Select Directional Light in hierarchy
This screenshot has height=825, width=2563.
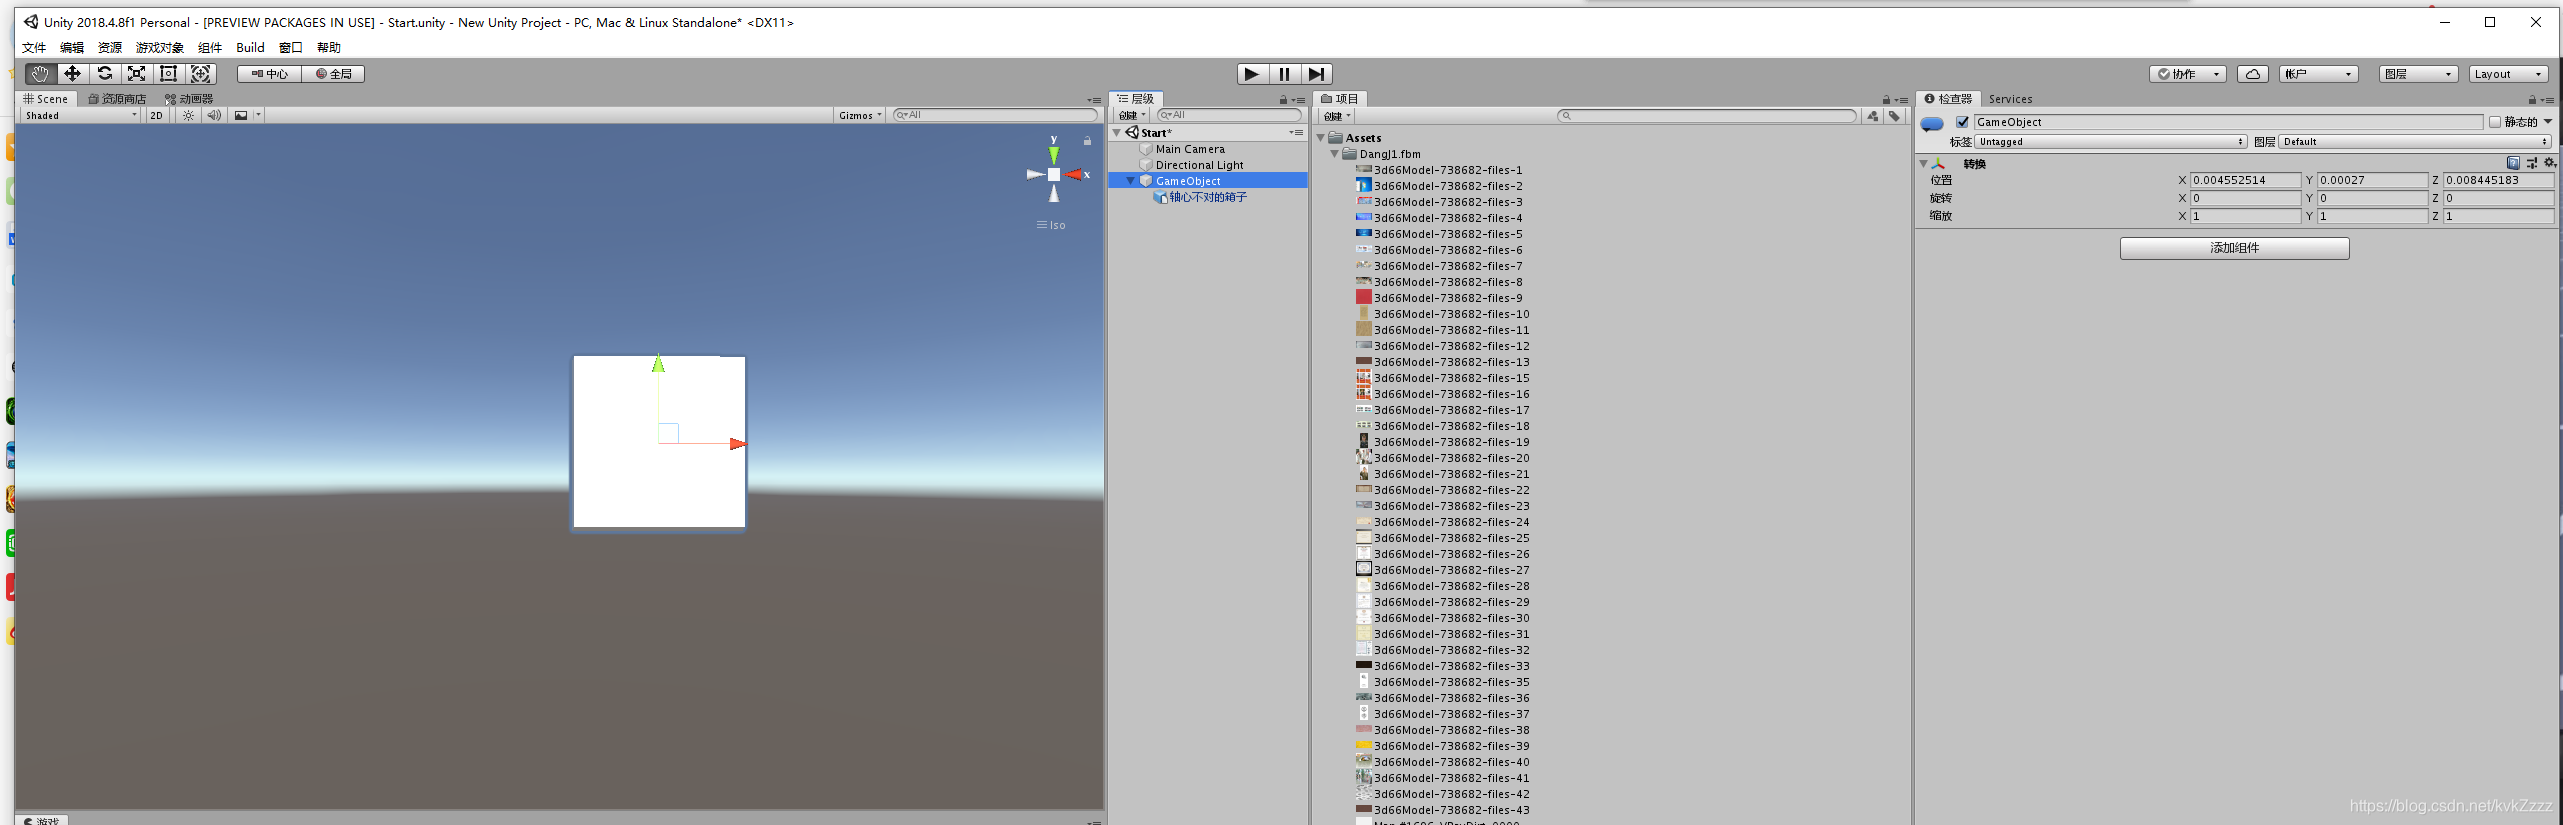point(1199,165)
